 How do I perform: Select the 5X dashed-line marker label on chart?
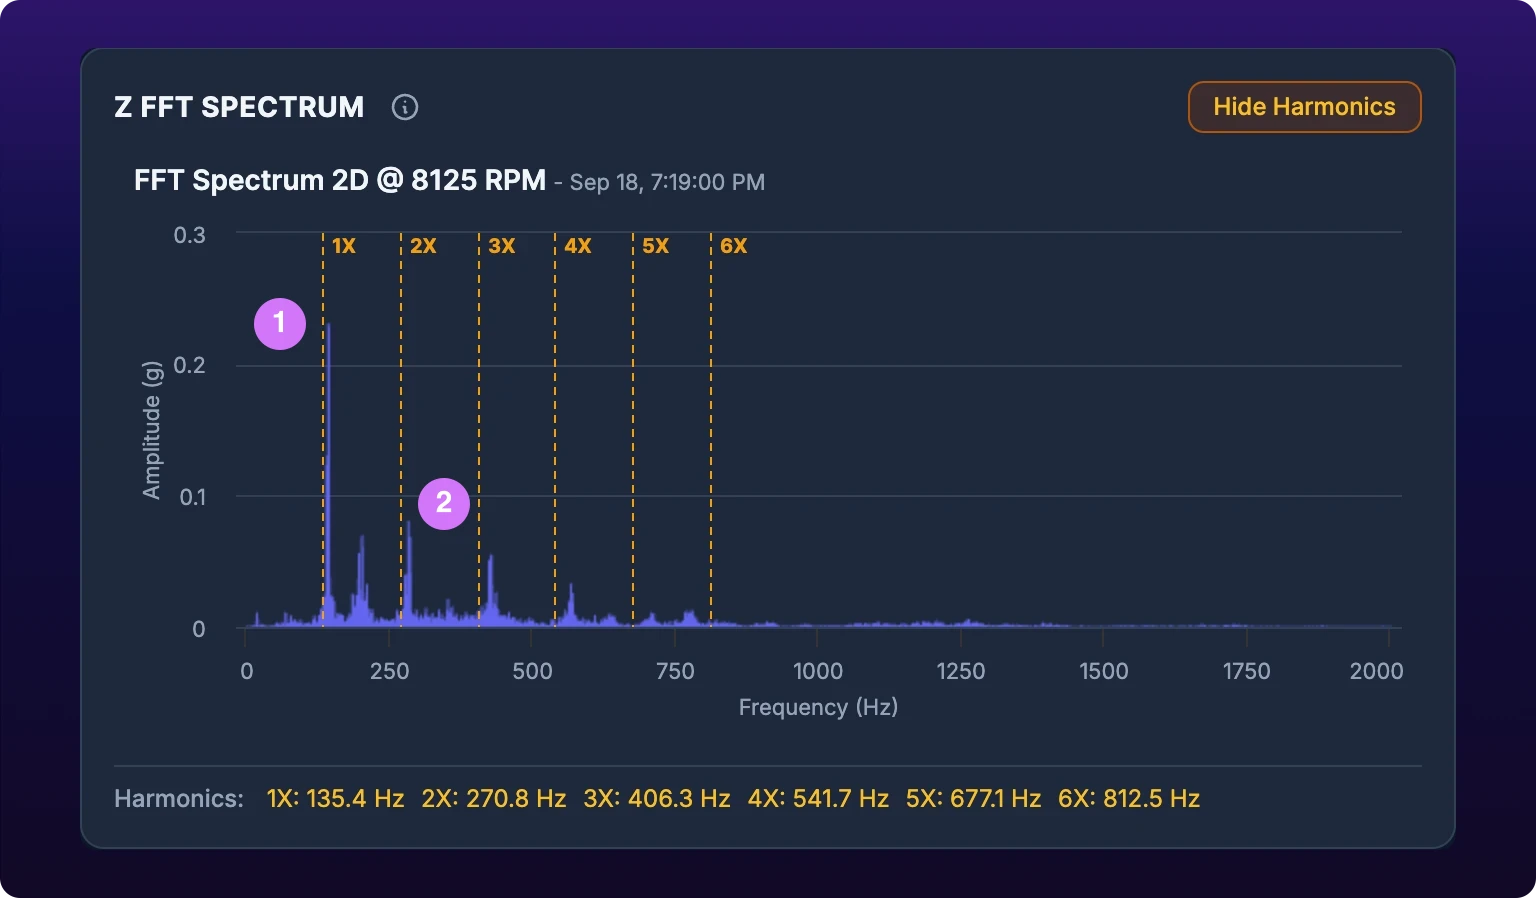coord(656,246)
